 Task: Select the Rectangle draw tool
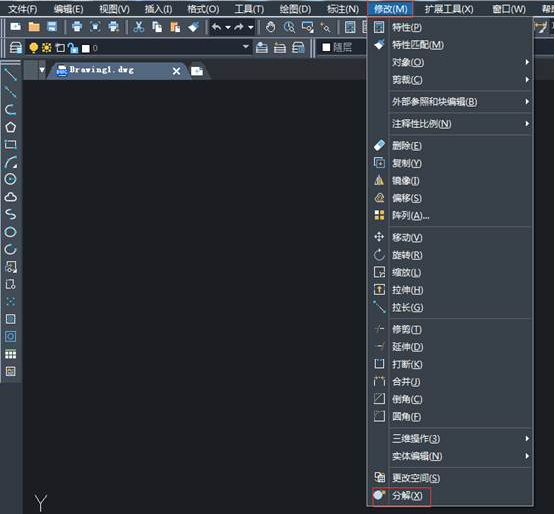[x=10, y=144]
